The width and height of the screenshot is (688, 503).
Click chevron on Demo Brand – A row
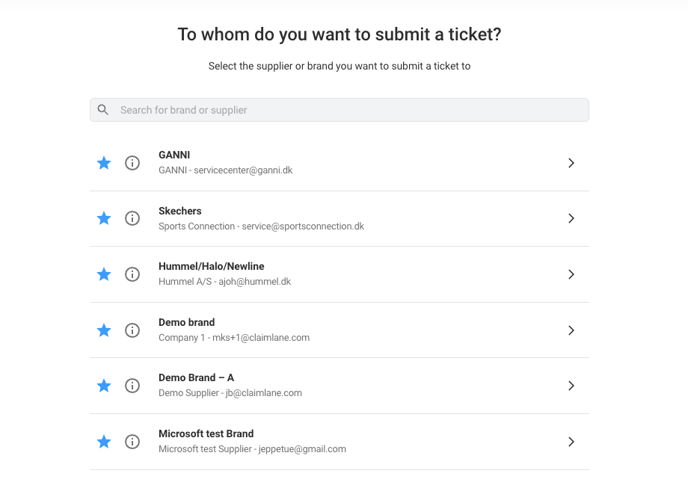(571, 385)
